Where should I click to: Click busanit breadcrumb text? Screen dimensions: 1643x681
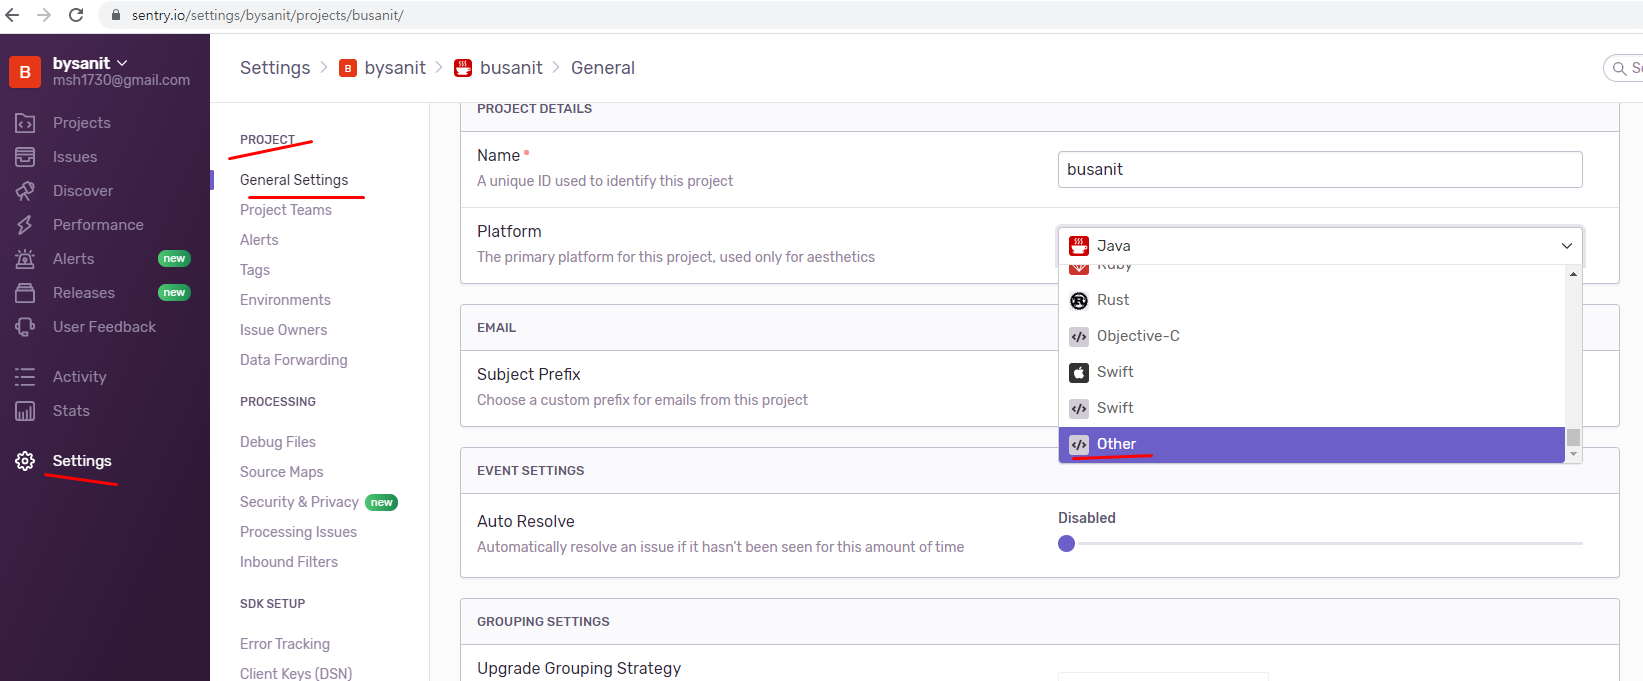pos(511,68)
